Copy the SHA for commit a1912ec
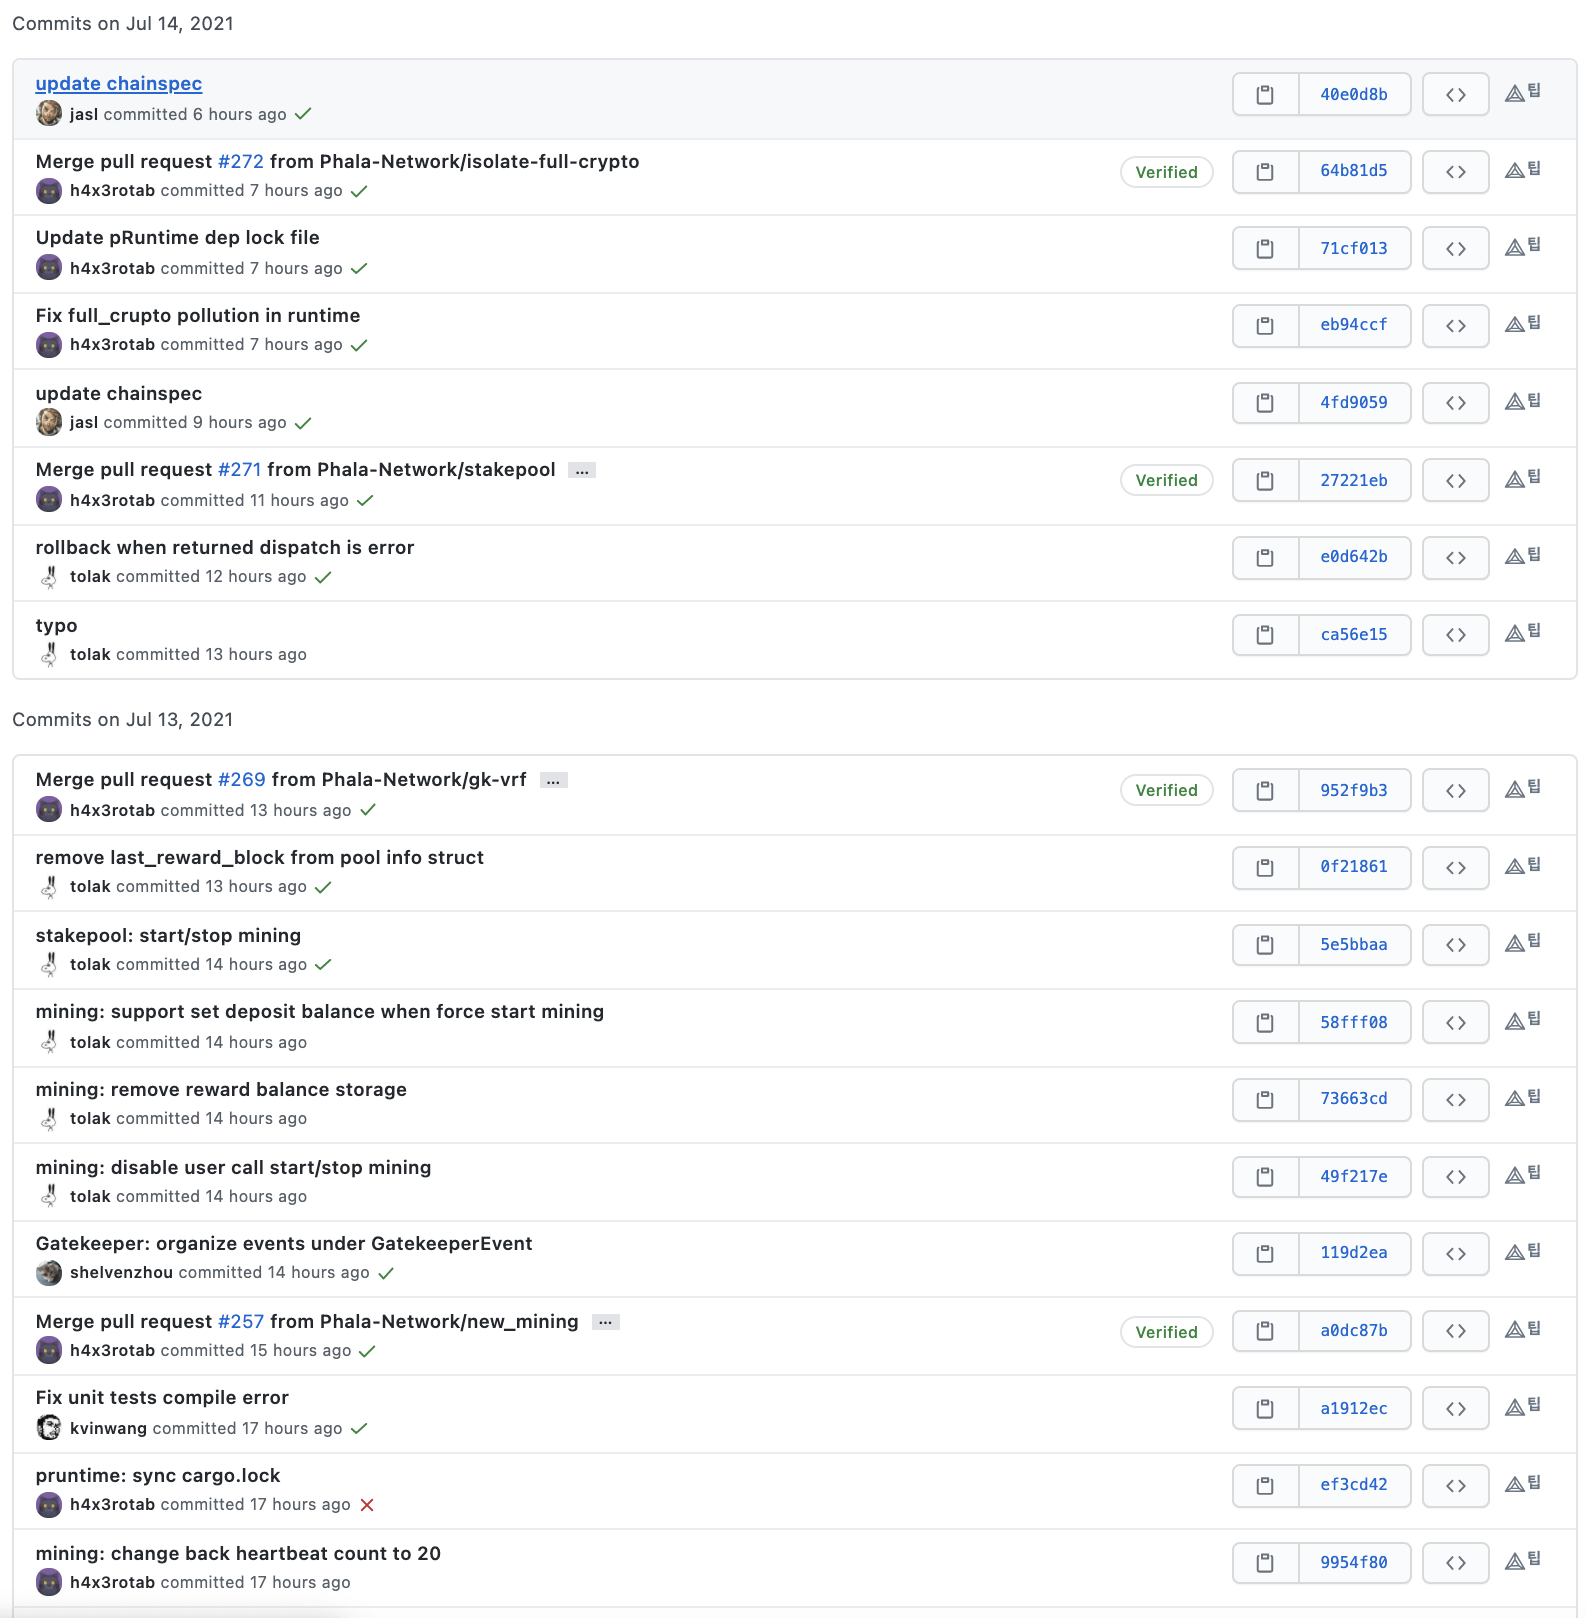The height and width of the screenshot is (1618, 1586). click(x=1265, y=1409)
